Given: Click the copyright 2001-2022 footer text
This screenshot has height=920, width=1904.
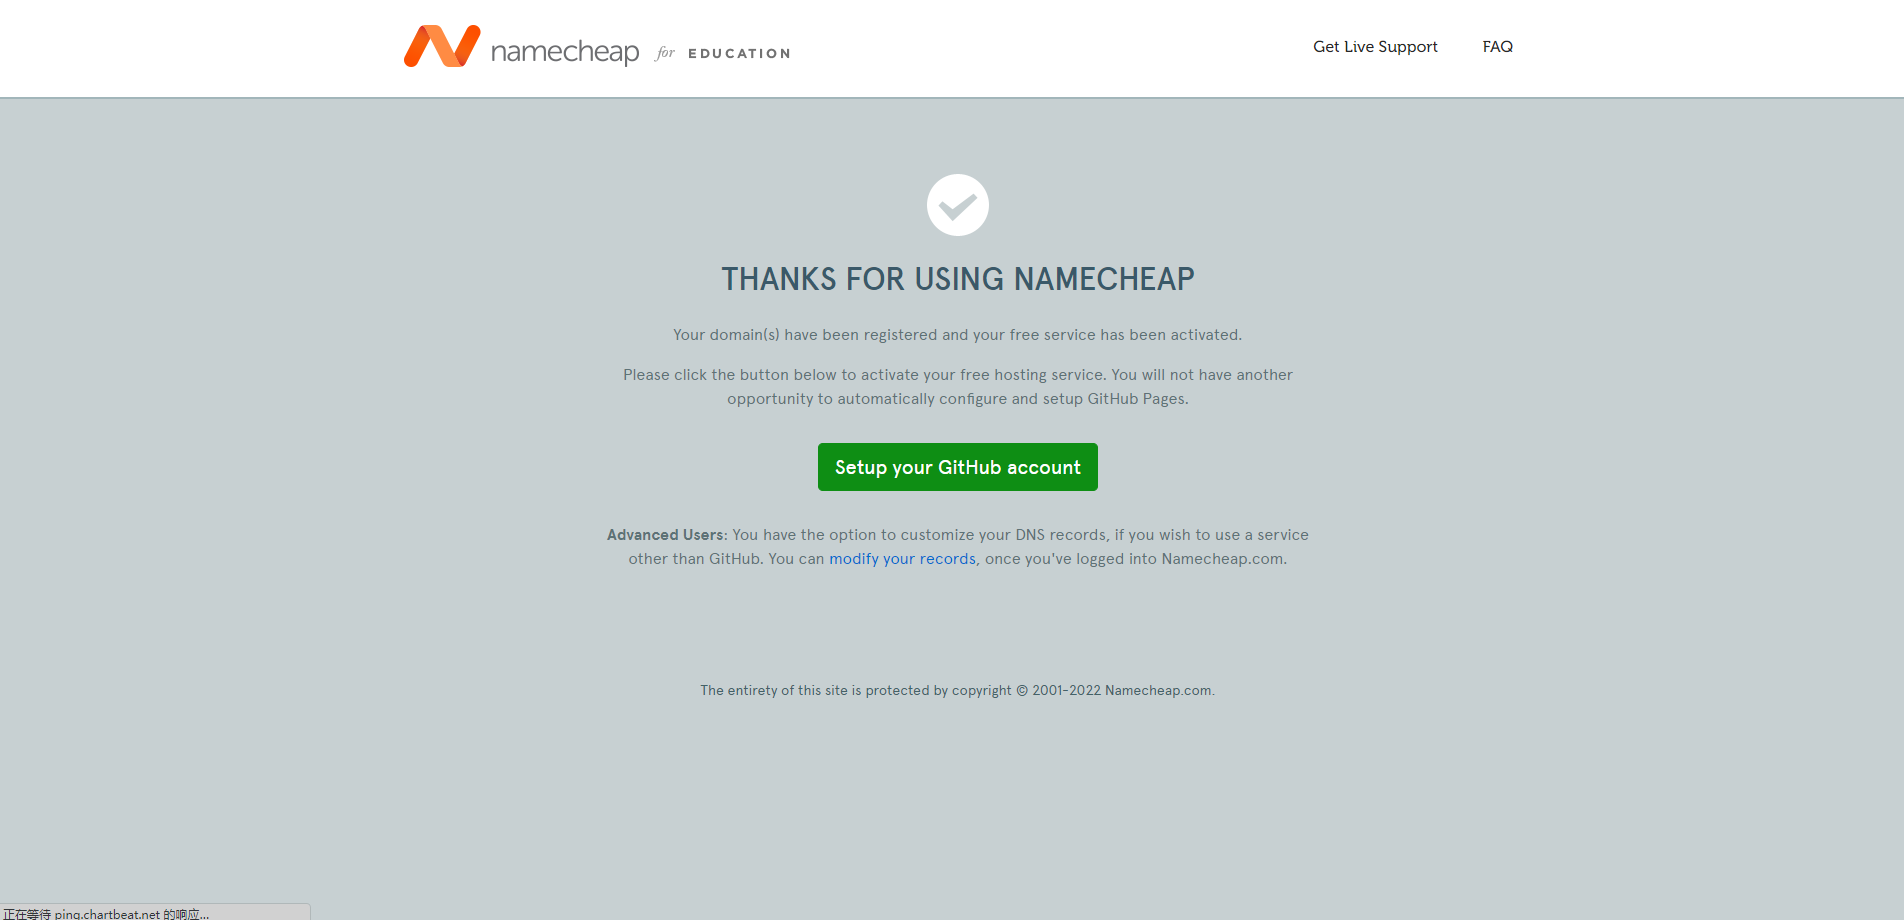Looking at the screenshot, I should coord(958,691).
